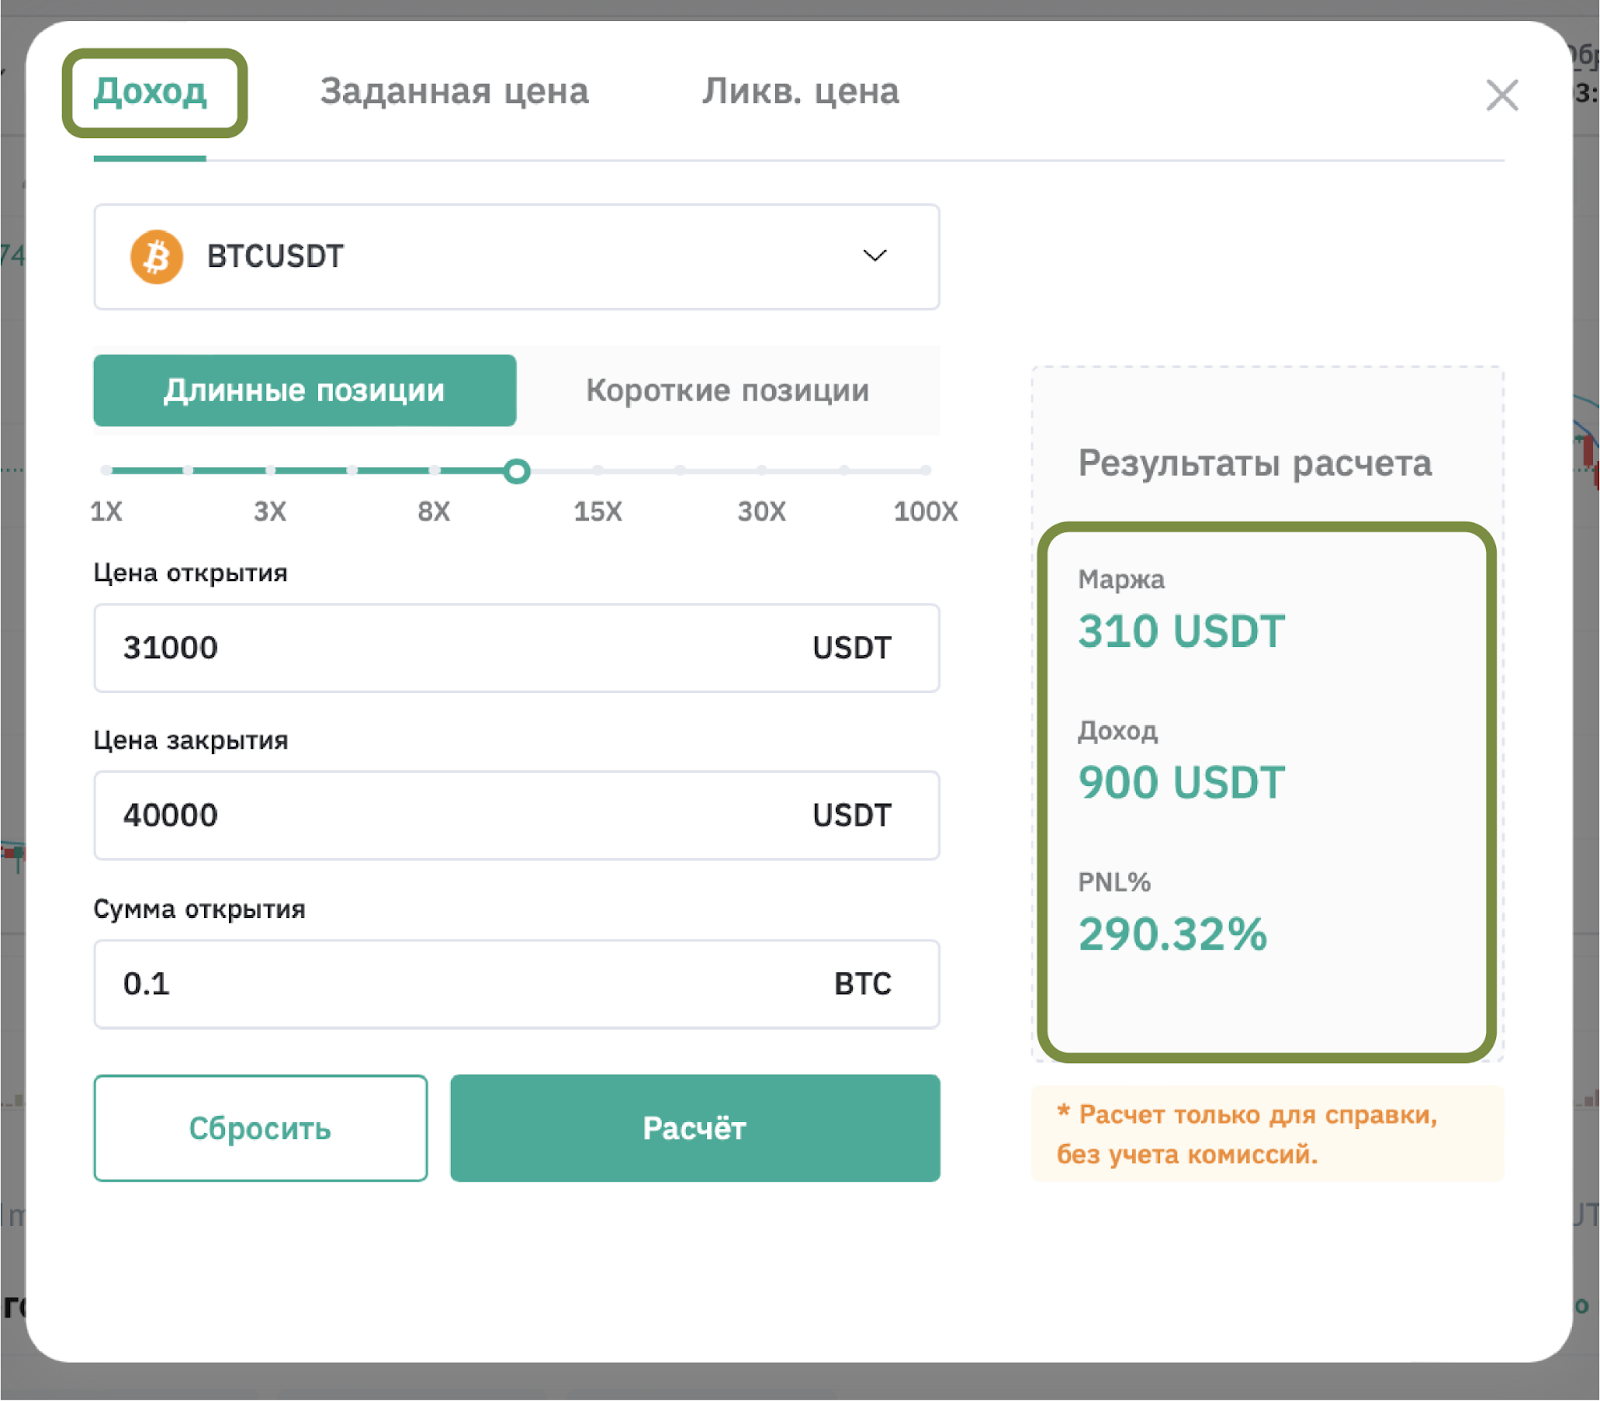Open the Доход tab

point(150,91)
